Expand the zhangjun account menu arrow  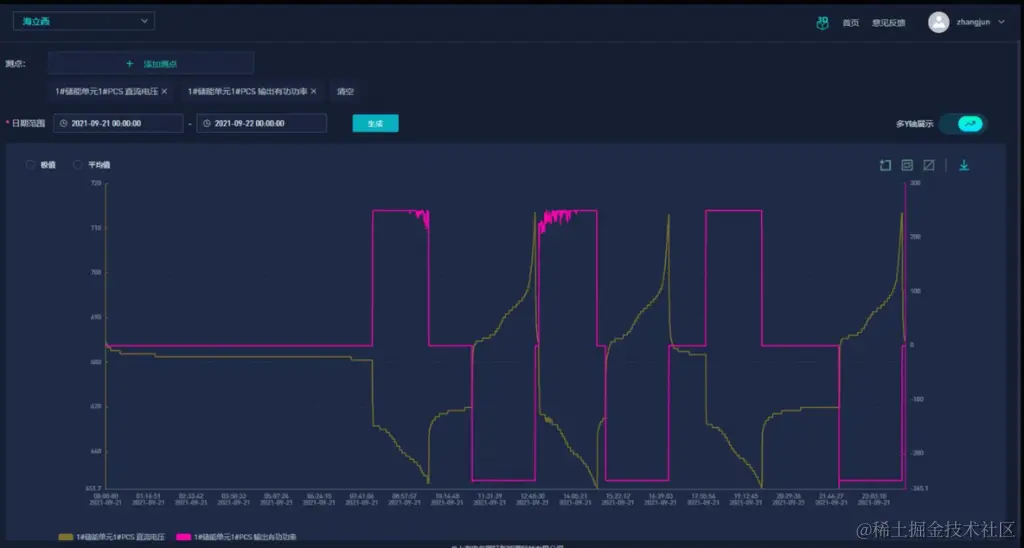pos(1001,22)
